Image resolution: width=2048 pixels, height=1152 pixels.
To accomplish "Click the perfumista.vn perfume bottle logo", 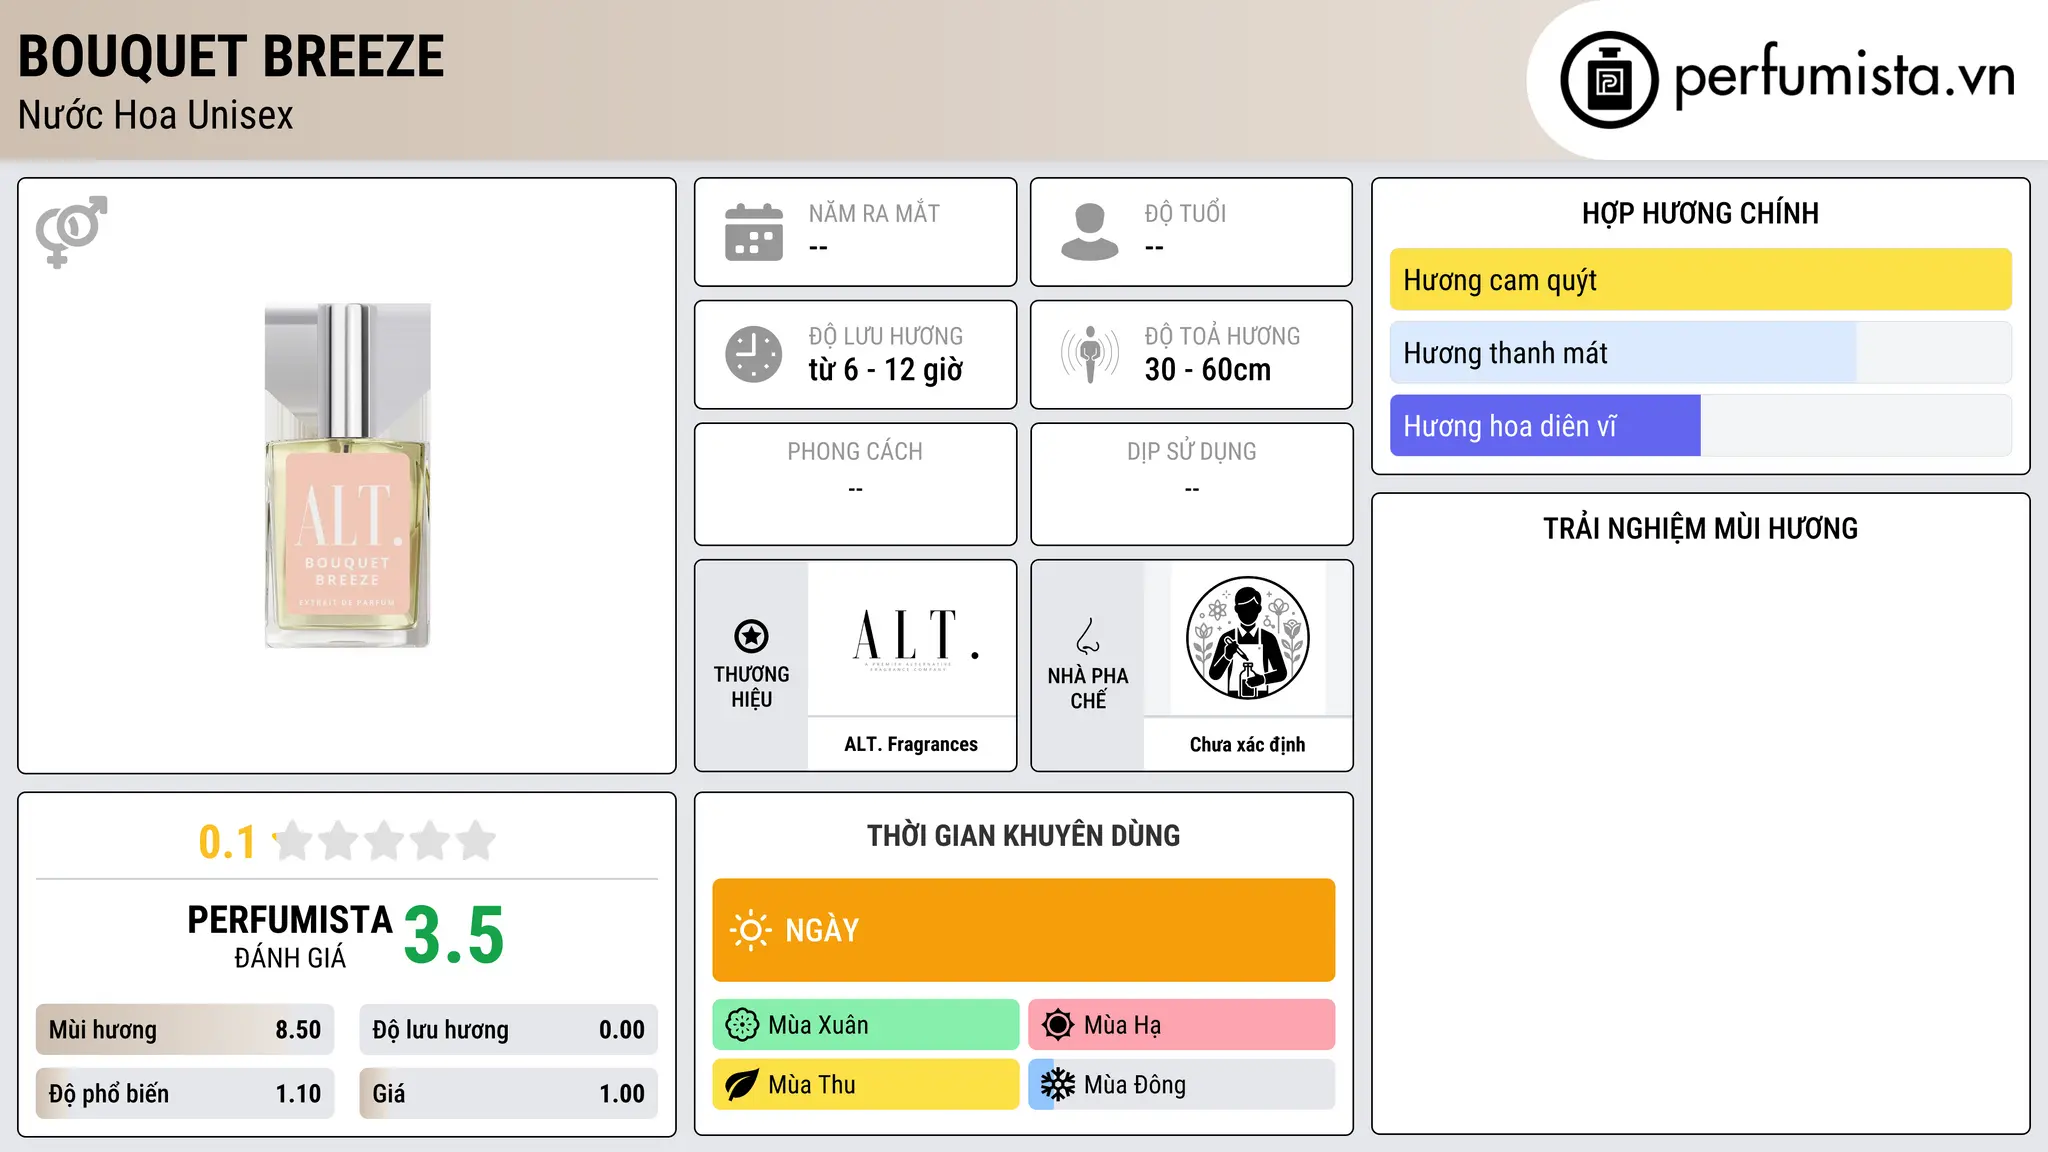I will tap(1609, 80).
